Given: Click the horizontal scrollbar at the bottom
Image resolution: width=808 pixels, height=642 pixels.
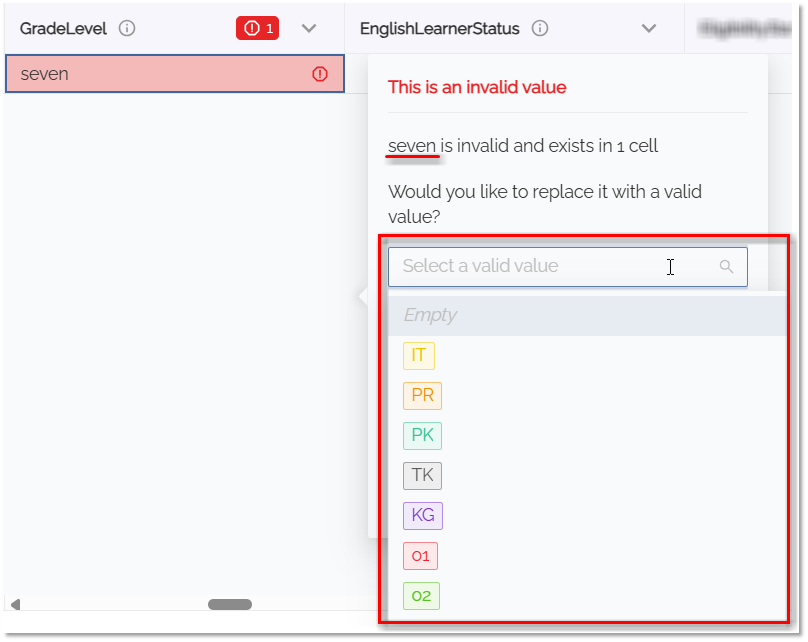Looking at the screenshot, I should click(x=230, y=604).
